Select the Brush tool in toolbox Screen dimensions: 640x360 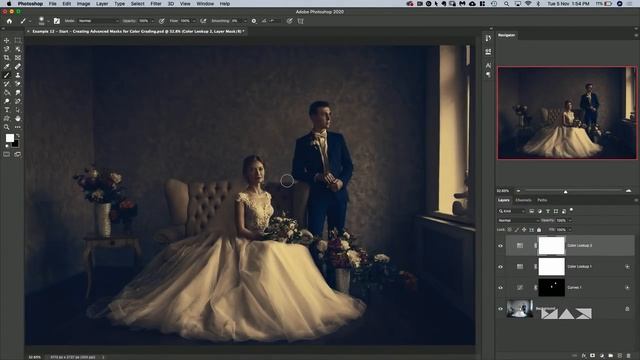(7, 75)
